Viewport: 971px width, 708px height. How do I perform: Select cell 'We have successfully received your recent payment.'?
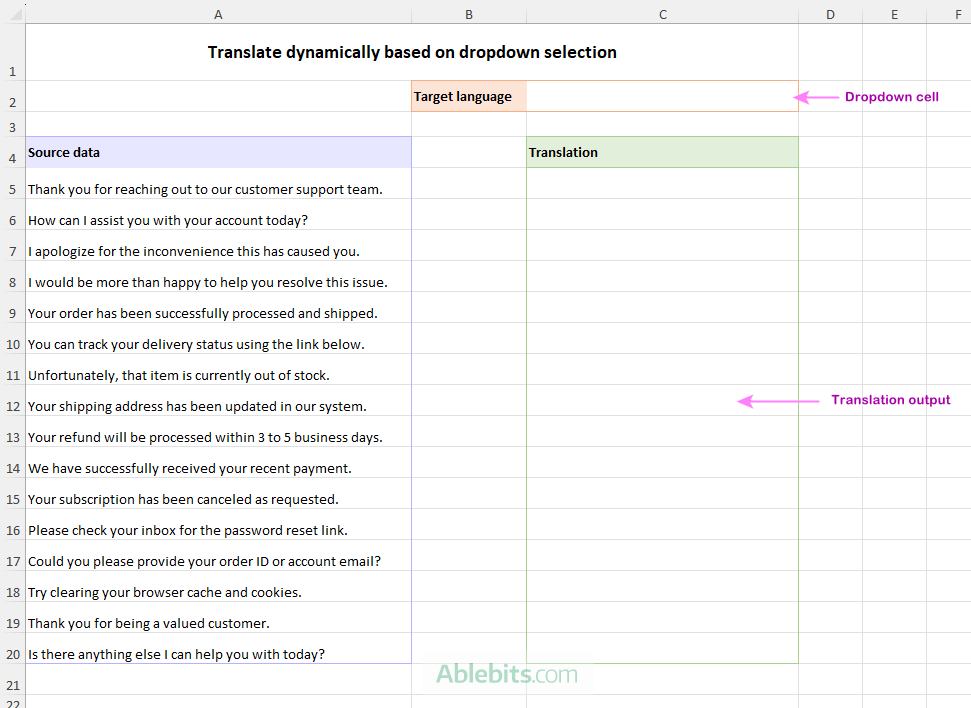[x=218, y=462]
